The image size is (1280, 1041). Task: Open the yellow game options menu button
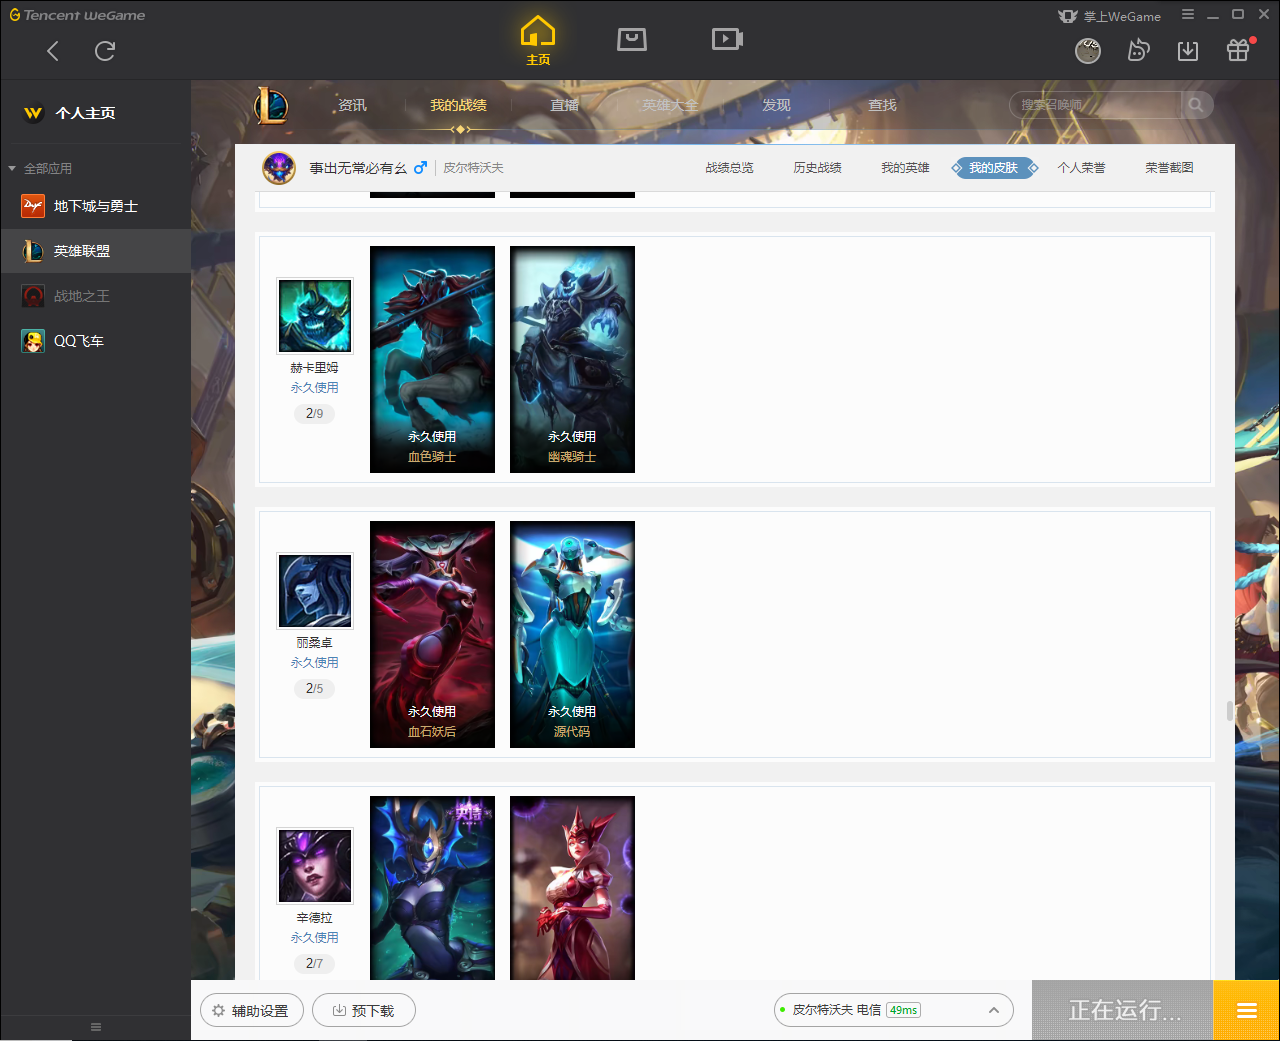click(1247, 1010)
